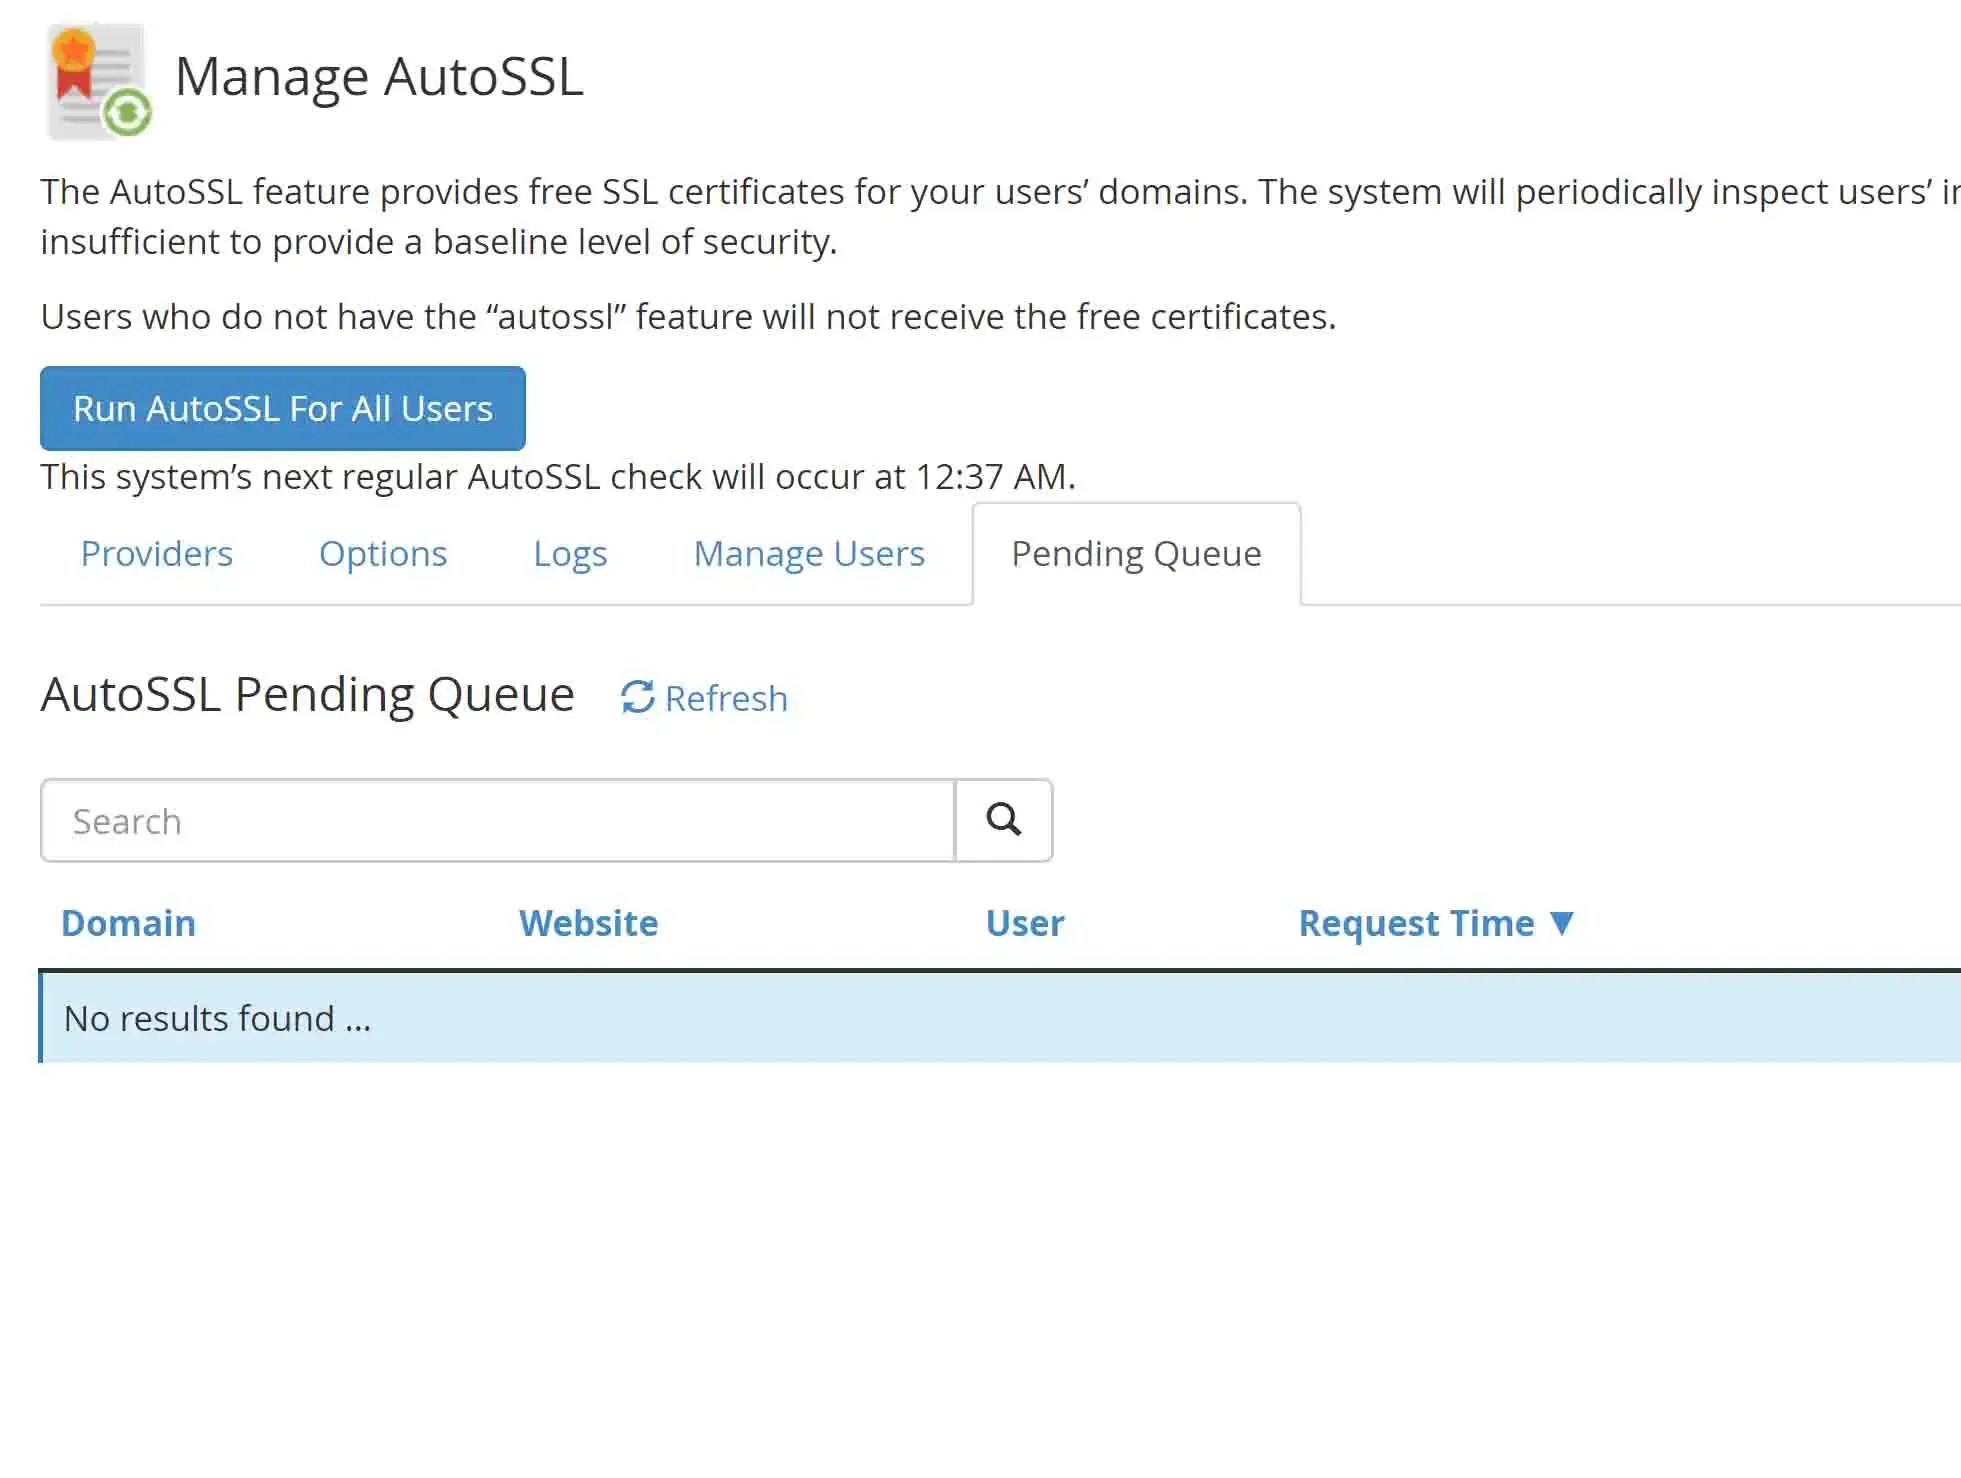Click the Refresh link text
The width and height of the screenshot is (1961, 1478).
(725, 698)
